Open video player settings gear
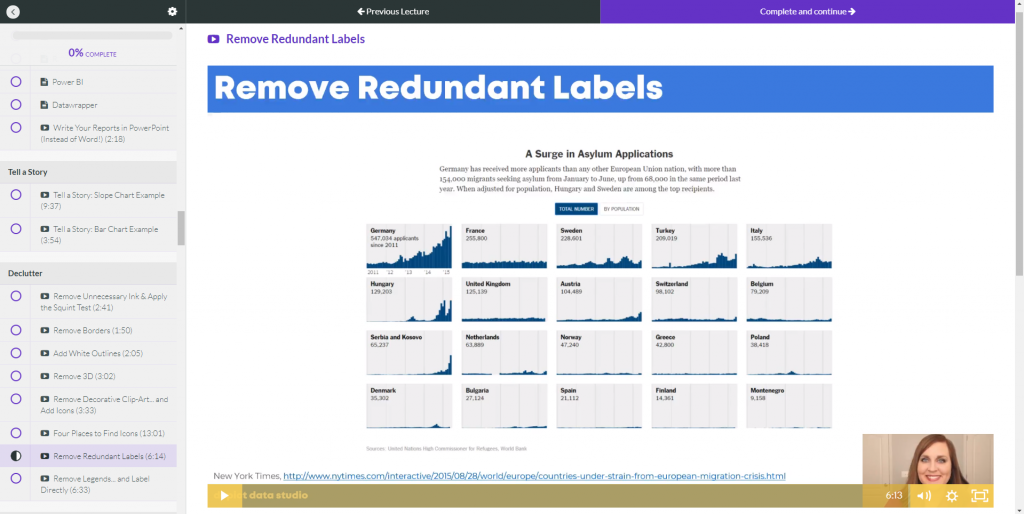Viewport: 1024px width, 514px height. tap(952, 496)
